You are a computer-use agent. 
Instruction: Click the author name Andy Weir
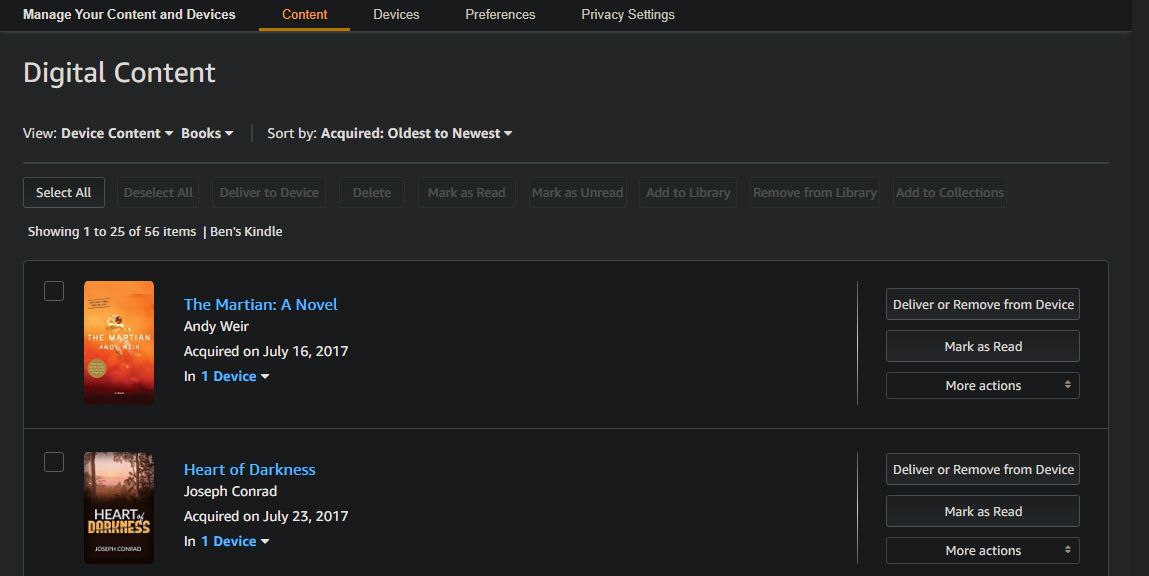pyautogui.click(x=216, y=326)
